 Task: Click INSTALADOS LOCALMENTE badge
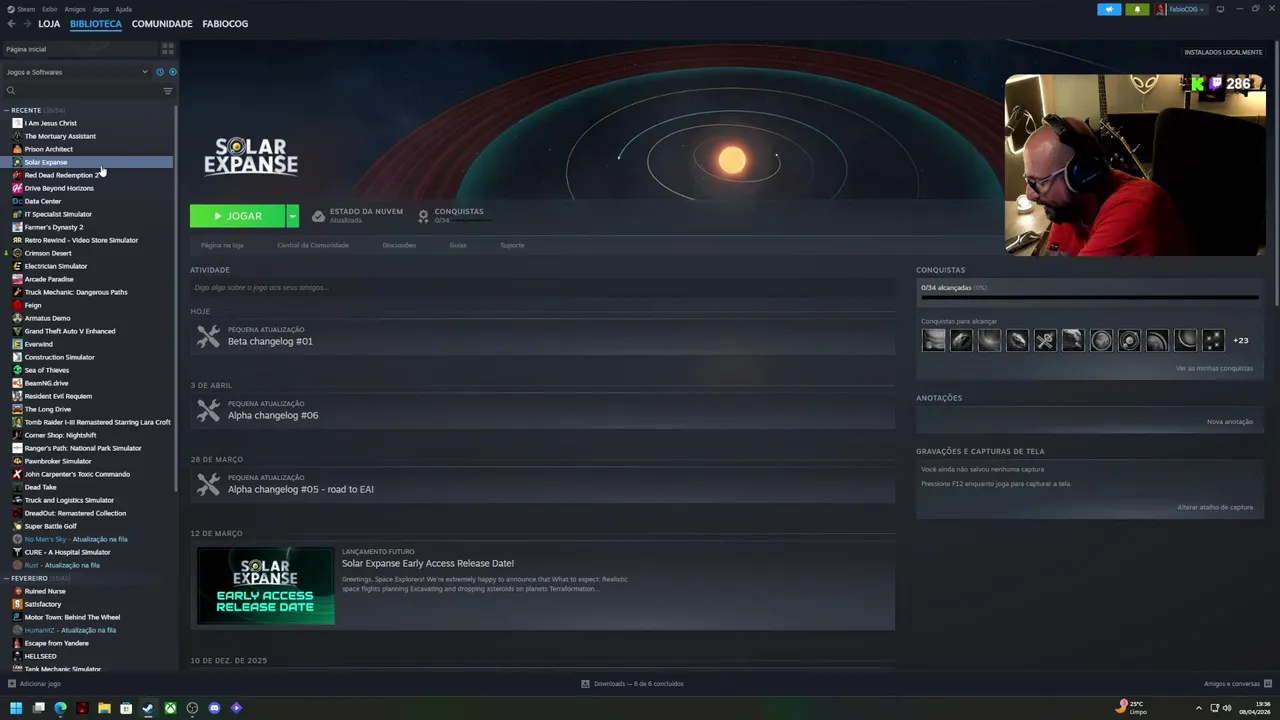tap(1223, 52)
